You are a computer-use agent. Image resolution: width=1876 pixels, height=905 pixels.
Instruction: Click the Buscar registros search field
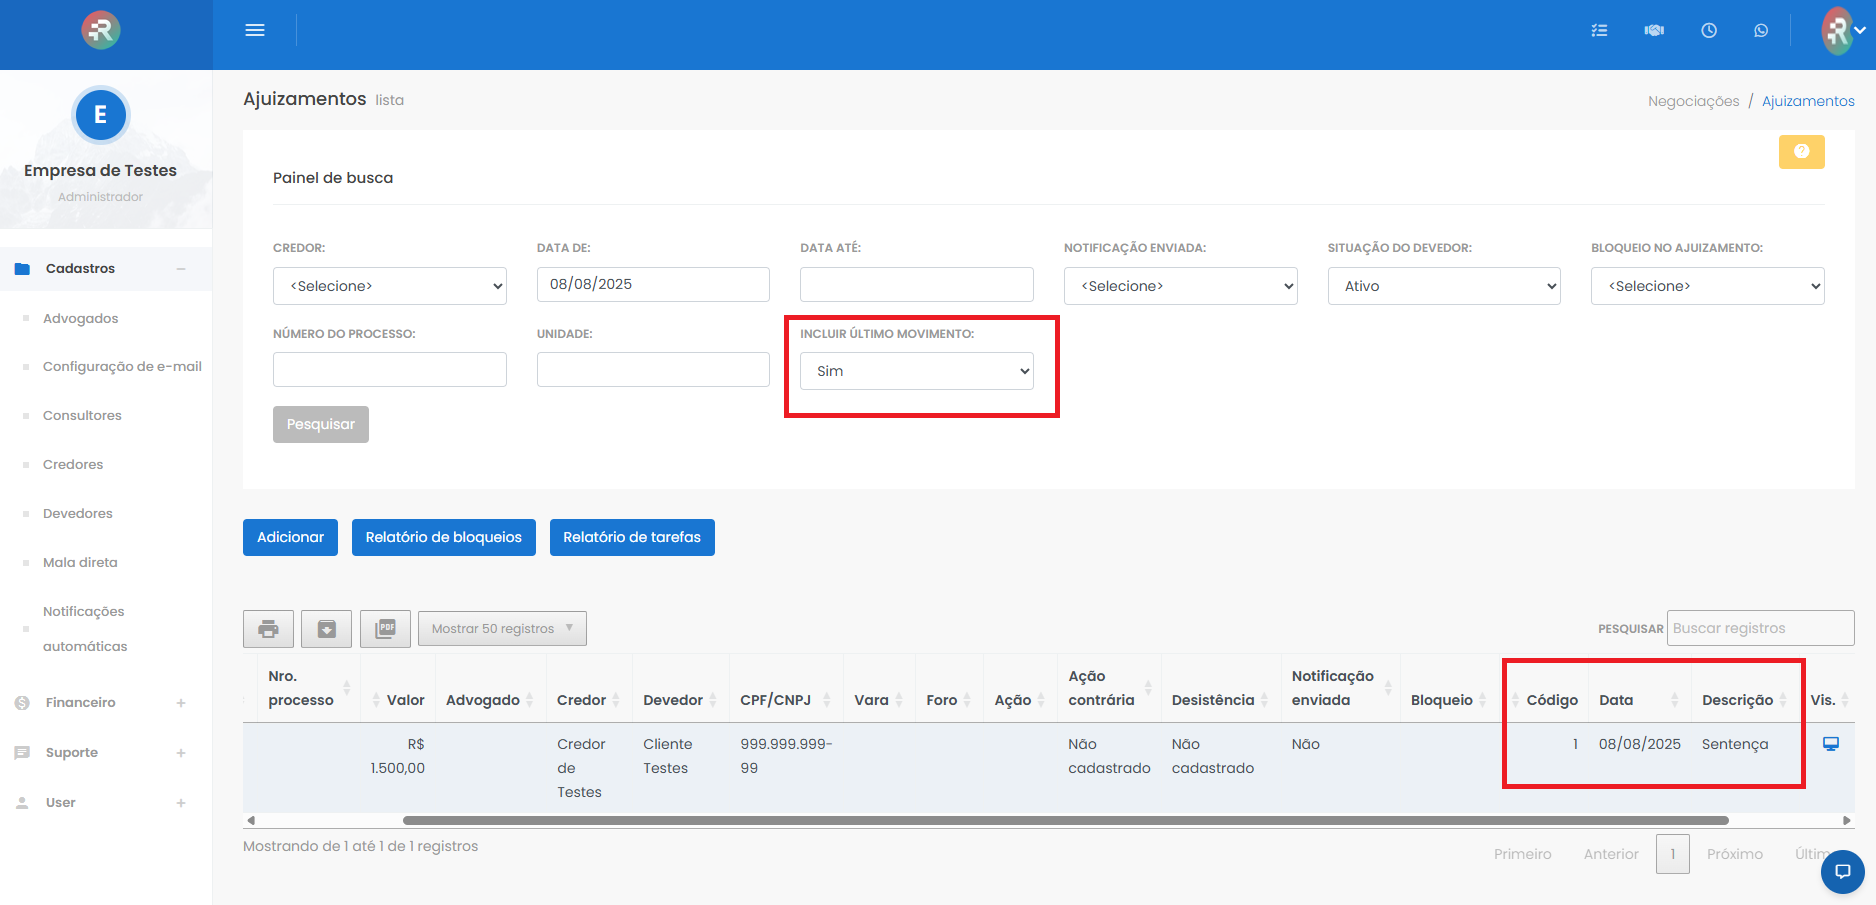click(x=1760, y=628)
